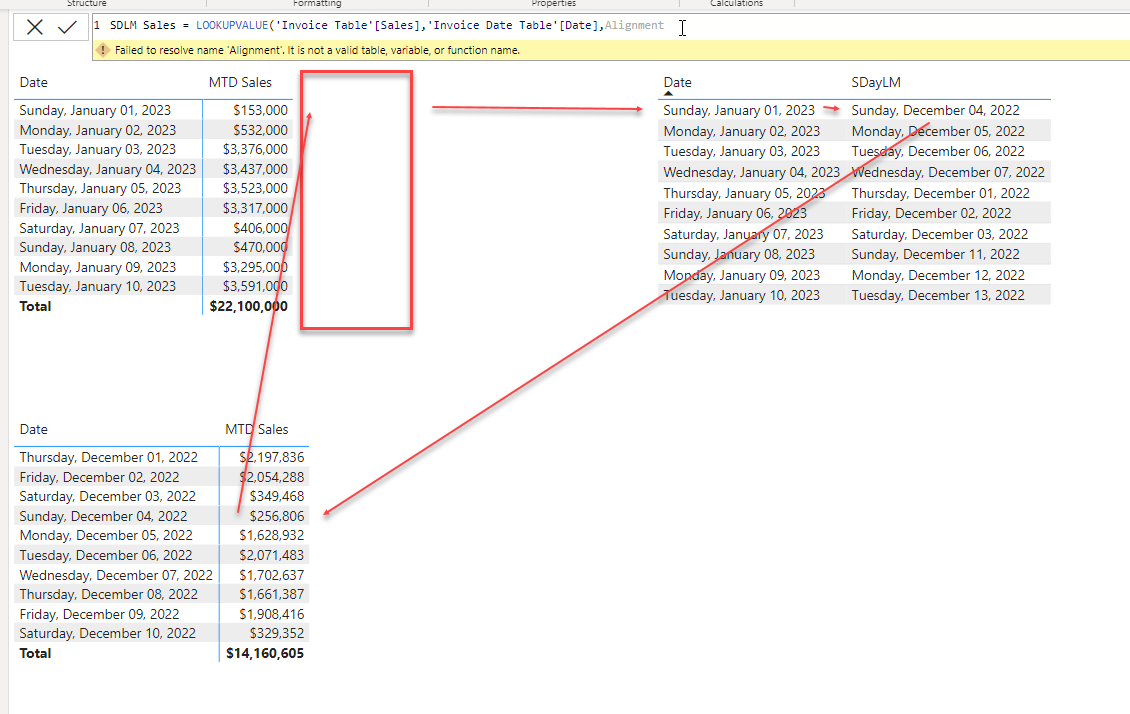
Task: Select the $329,352 sales cell
Action: click(277, 633)
